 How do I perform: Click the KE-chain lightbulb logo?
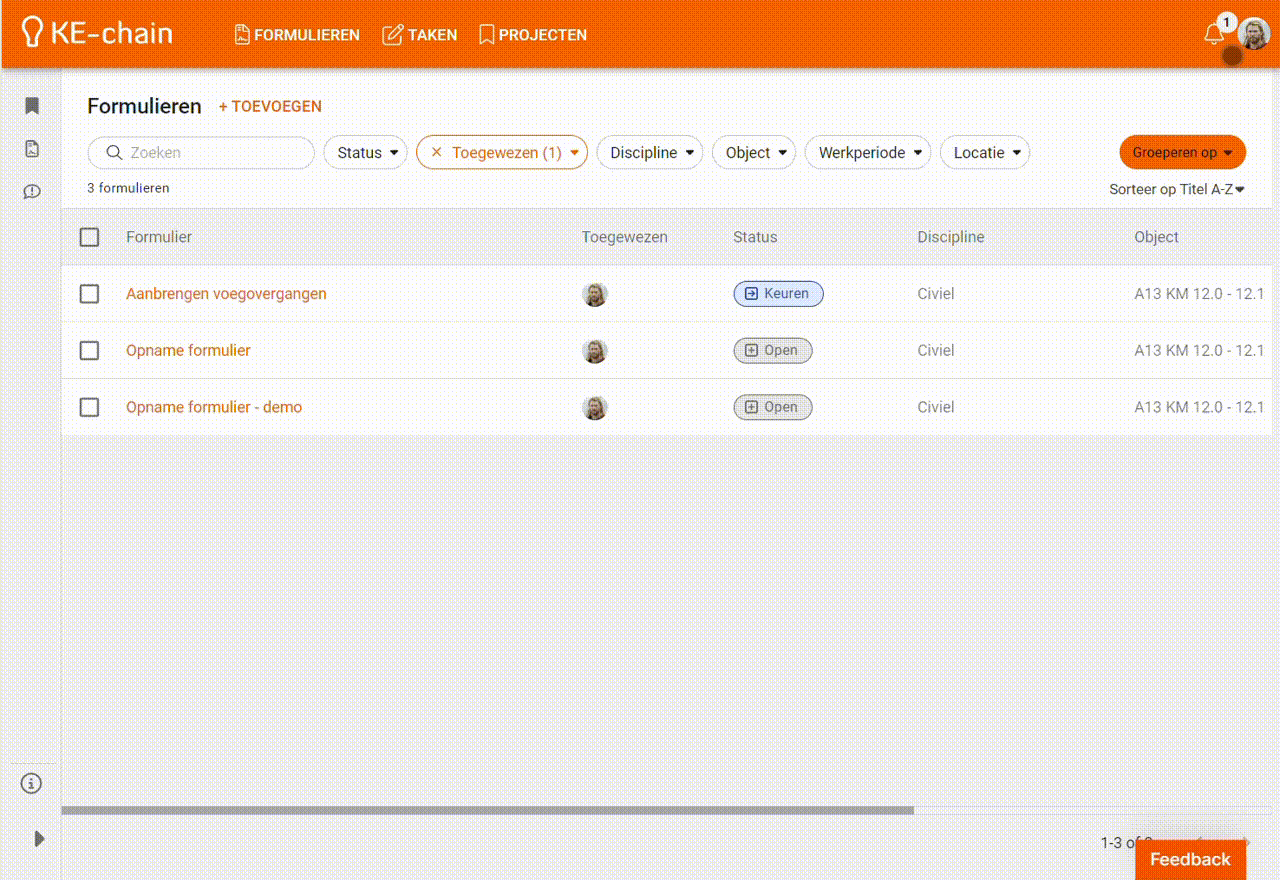pyautogui.click(x=33, y=33)
